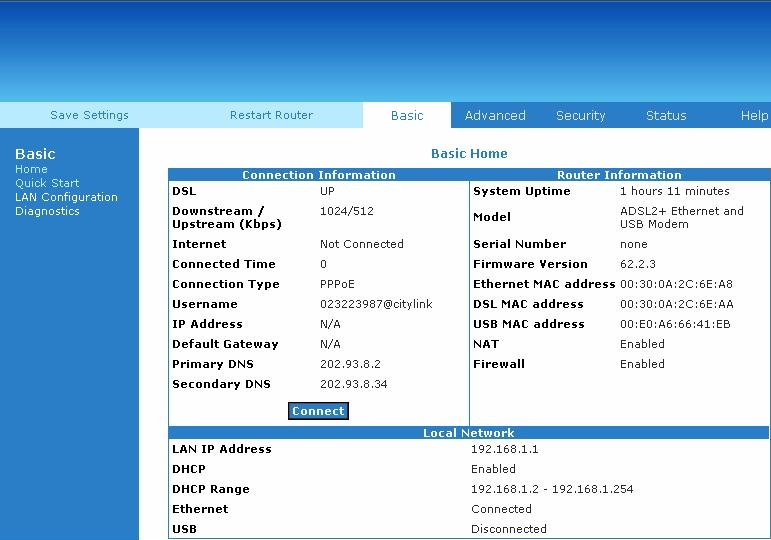
Task: Click the PPPoE connection type value
Action: (337, 284)
